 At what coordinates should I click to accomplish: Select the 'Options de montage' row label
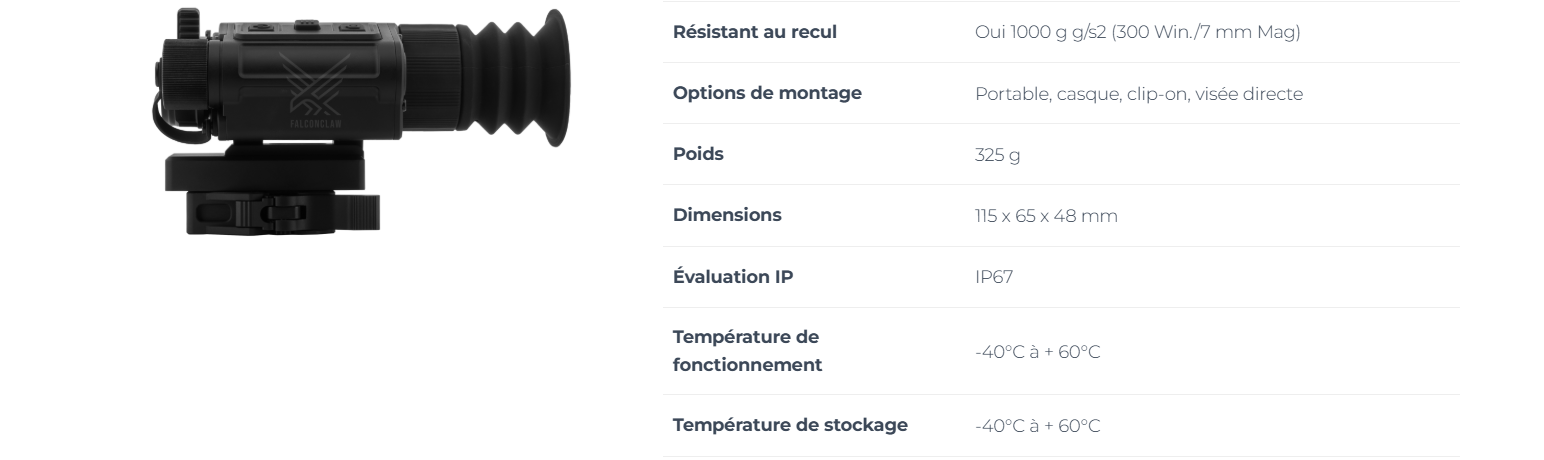[767, 92]
